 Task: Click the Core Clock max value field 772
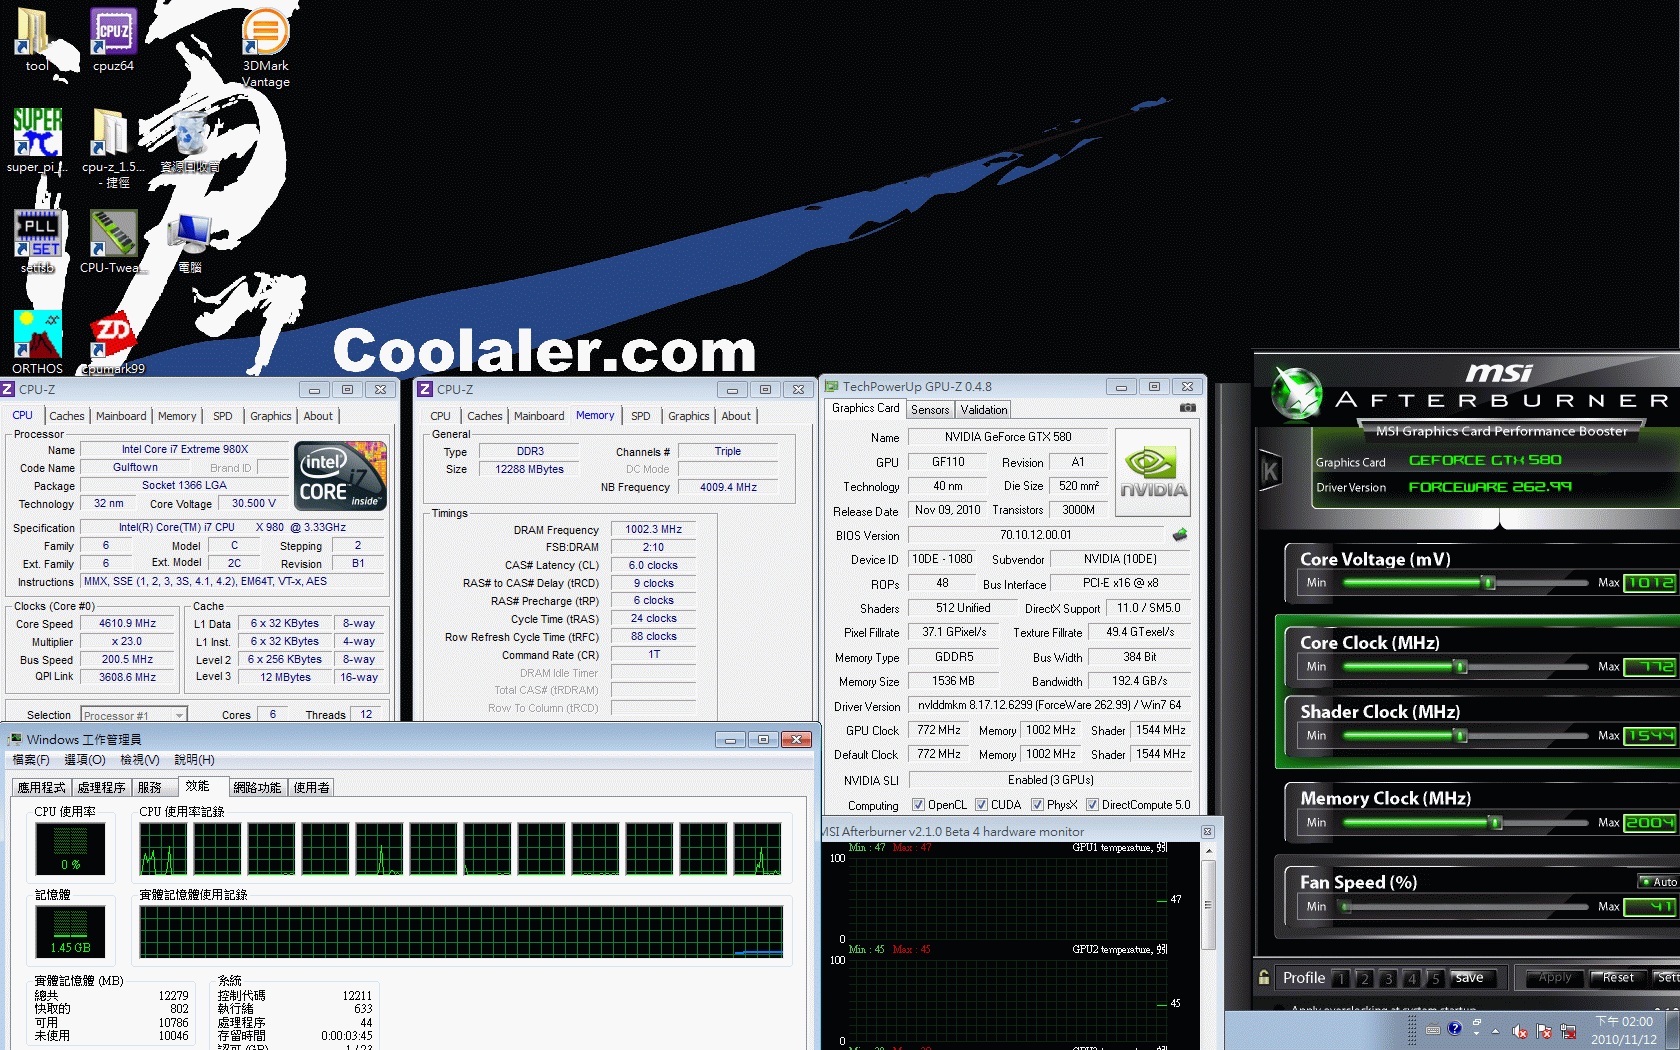[x=1651, y=667]
